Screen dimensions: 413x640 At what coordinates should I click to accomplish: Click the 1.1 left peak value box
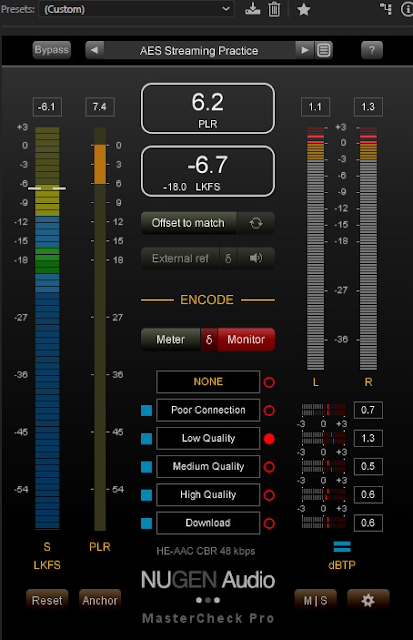click(315, 107)
